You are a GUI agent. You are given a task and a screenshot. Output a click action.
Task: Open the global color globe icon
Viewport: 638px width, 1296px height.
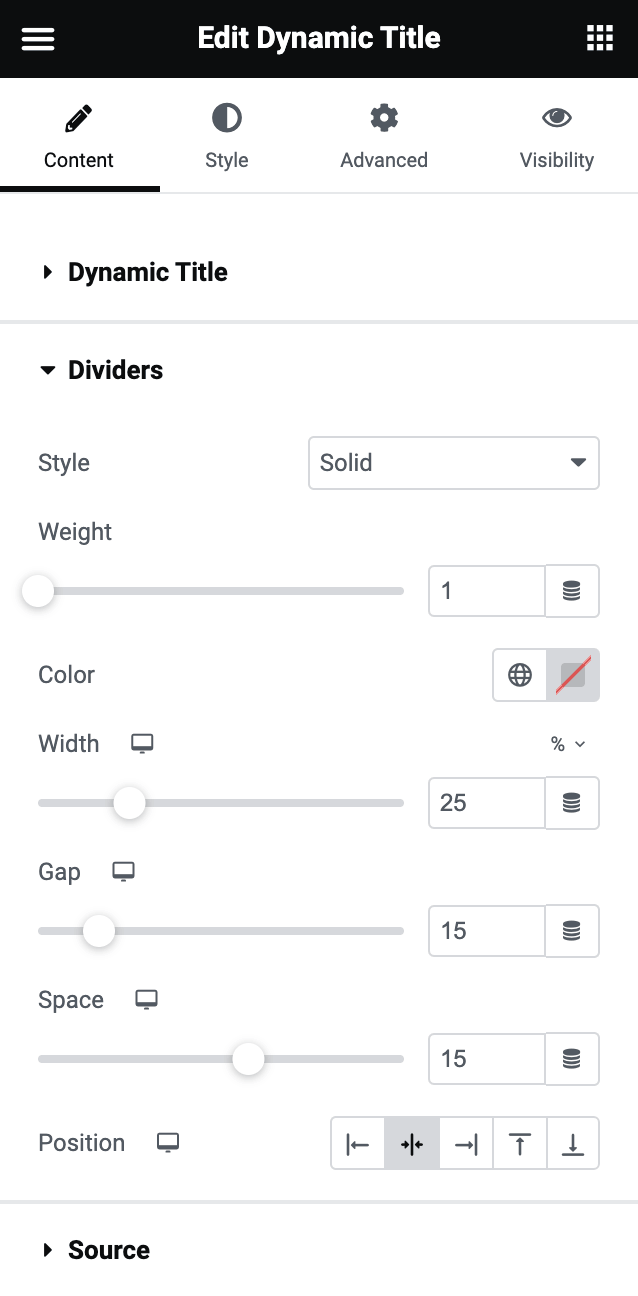pyautogui.click(x=520, y=675)
